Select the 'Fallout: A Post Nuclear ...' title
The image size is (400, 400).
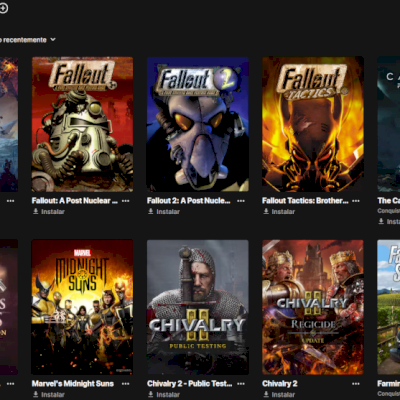coord(75,201)
